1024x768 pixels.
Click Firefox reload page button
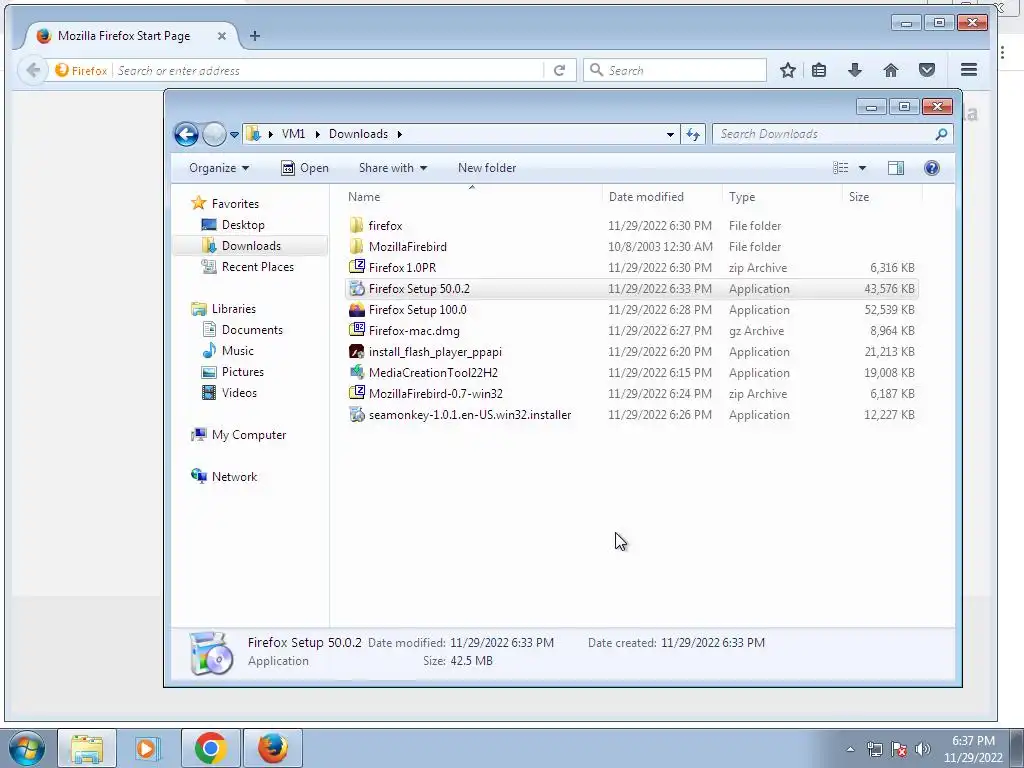[559, 71]
